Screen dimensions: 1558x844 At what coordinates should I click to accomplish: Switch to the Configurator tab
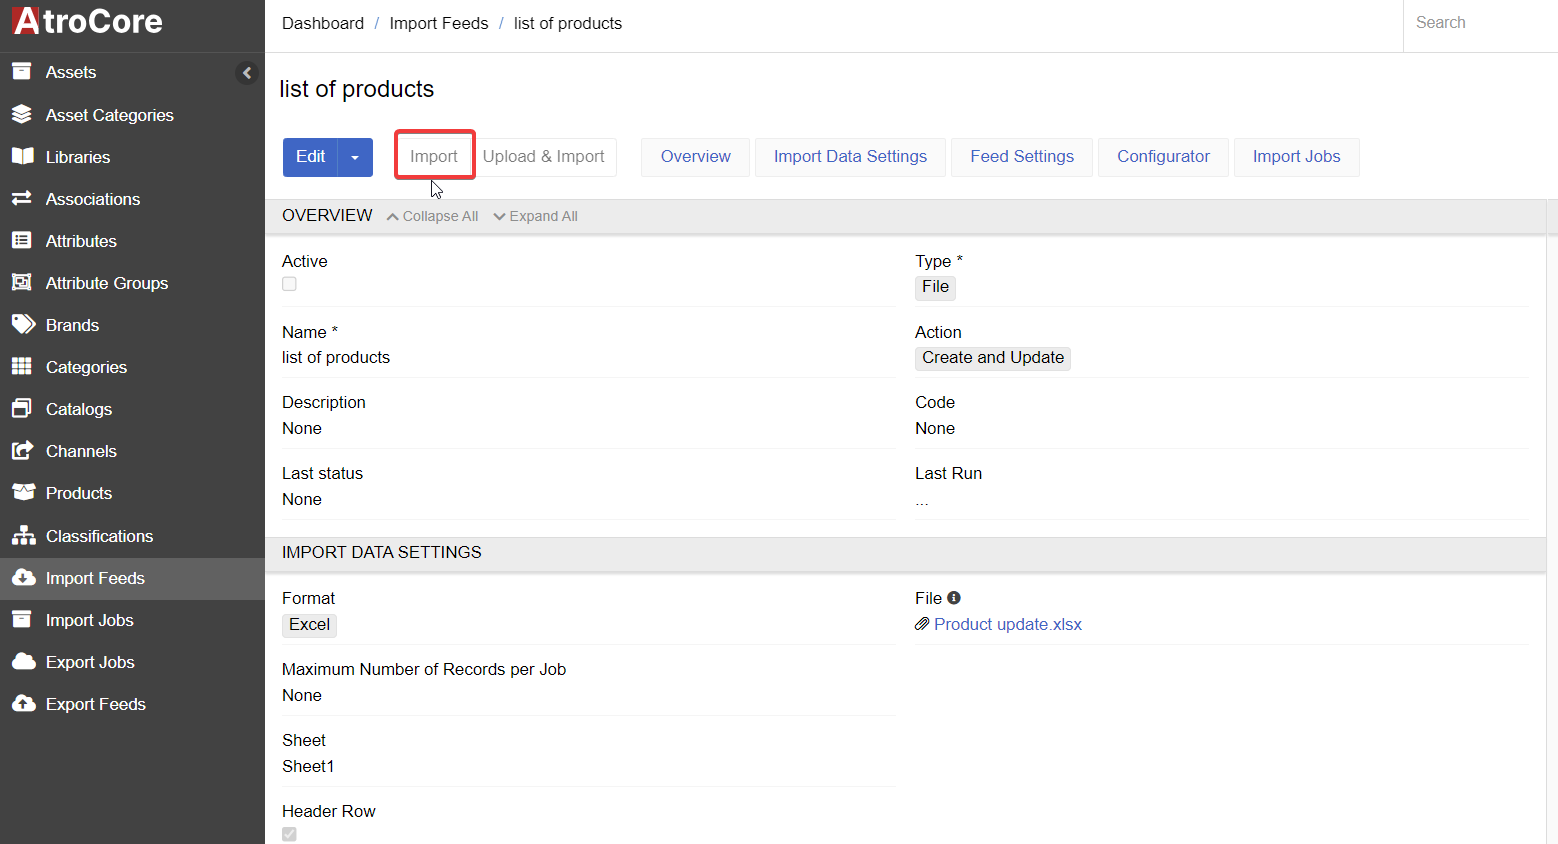(1163, 157)
